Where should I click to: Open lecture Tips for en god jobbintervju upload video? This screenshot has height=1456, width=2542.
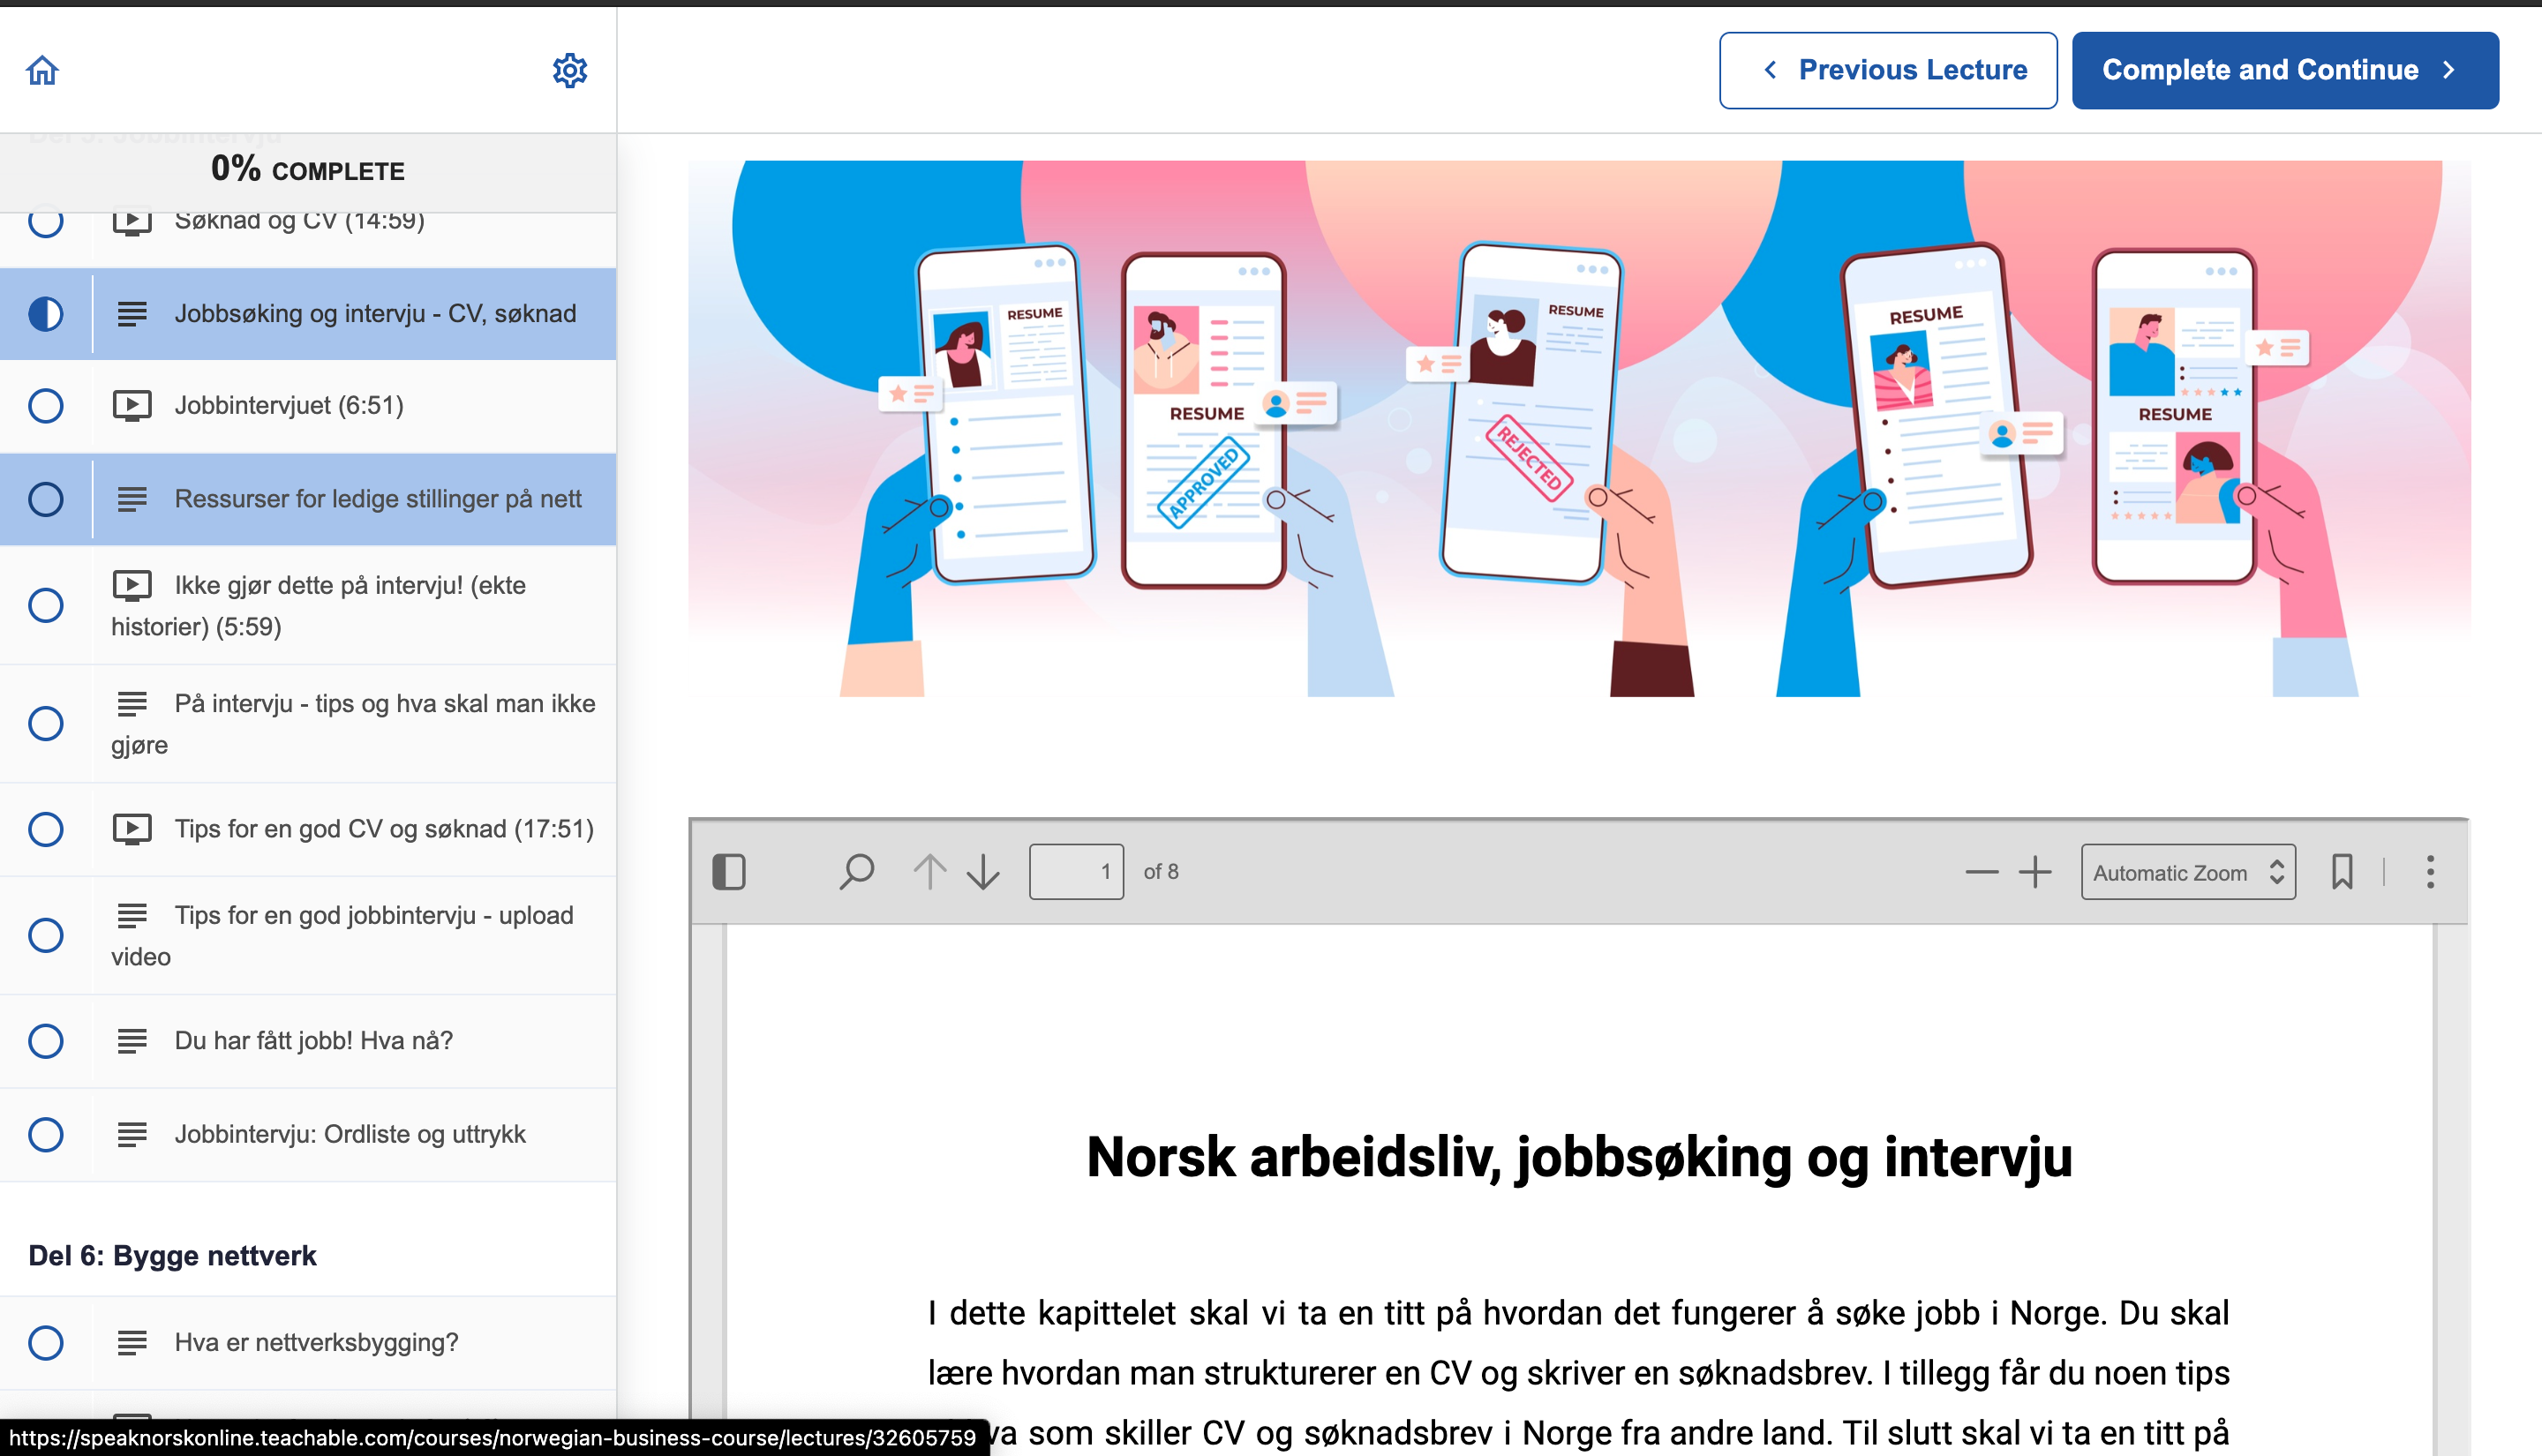[308, 935]
